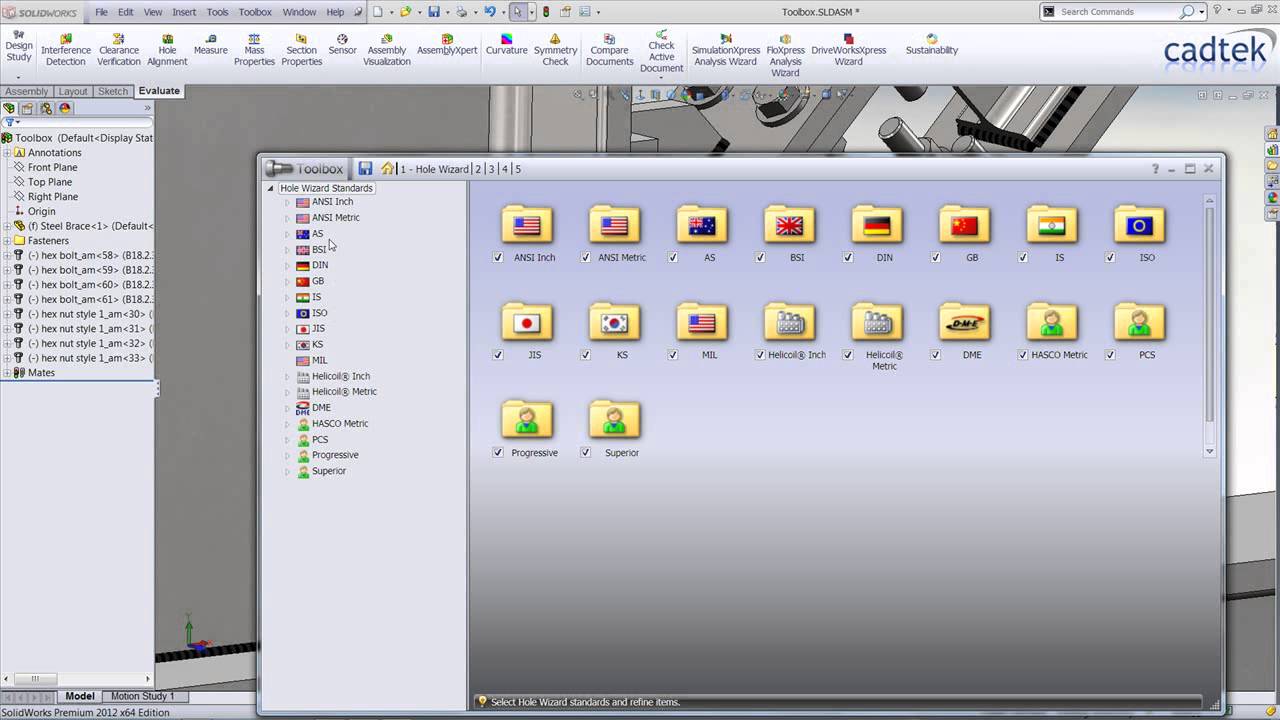Collapse the Hole Wizard Standards tree node
Screen dimensions: 1280x720
(x=270, y=188)
